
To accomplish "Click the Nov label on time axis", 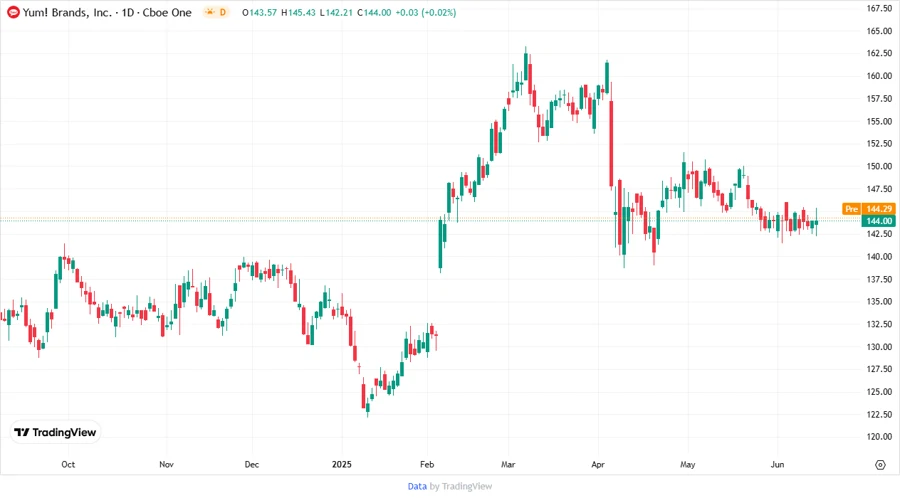I will tap(166, 464).
